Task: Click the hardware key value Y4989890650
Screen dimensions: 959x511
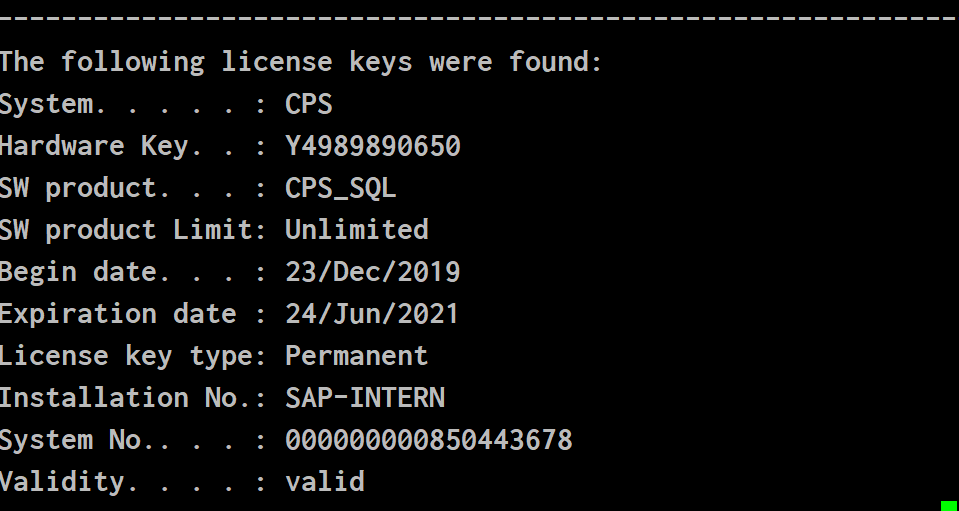Action: pos(372,146)
